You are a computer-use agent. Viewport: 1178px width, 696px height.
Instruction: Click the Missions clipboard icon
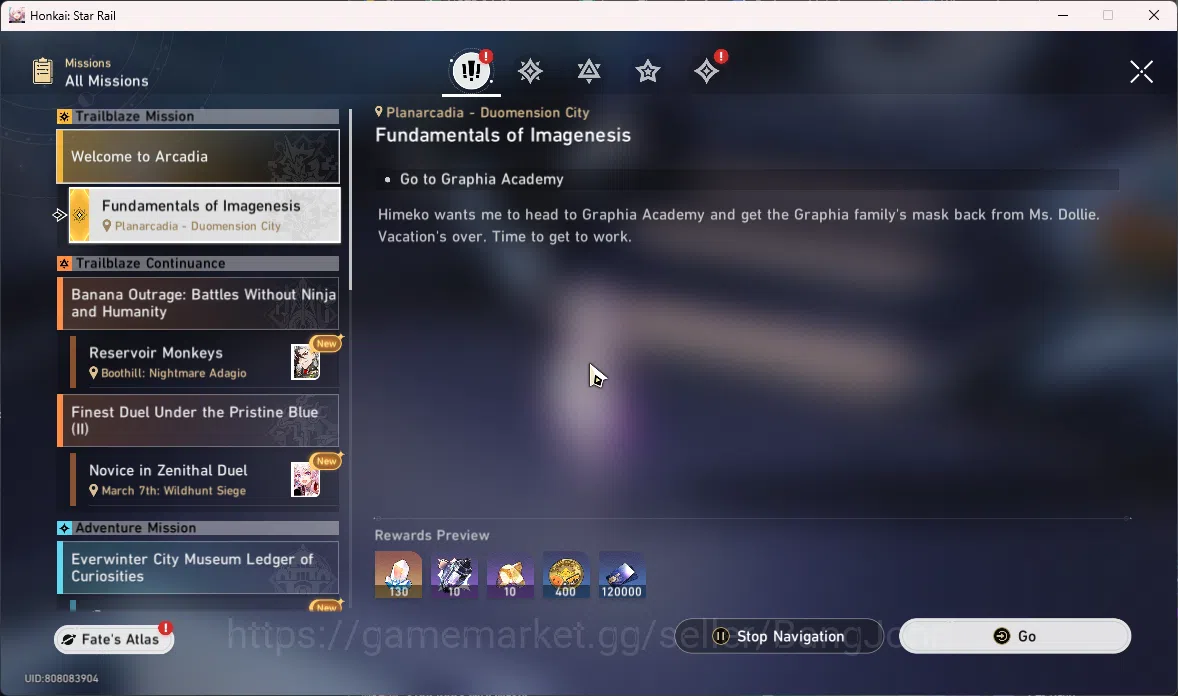[43, 71]
